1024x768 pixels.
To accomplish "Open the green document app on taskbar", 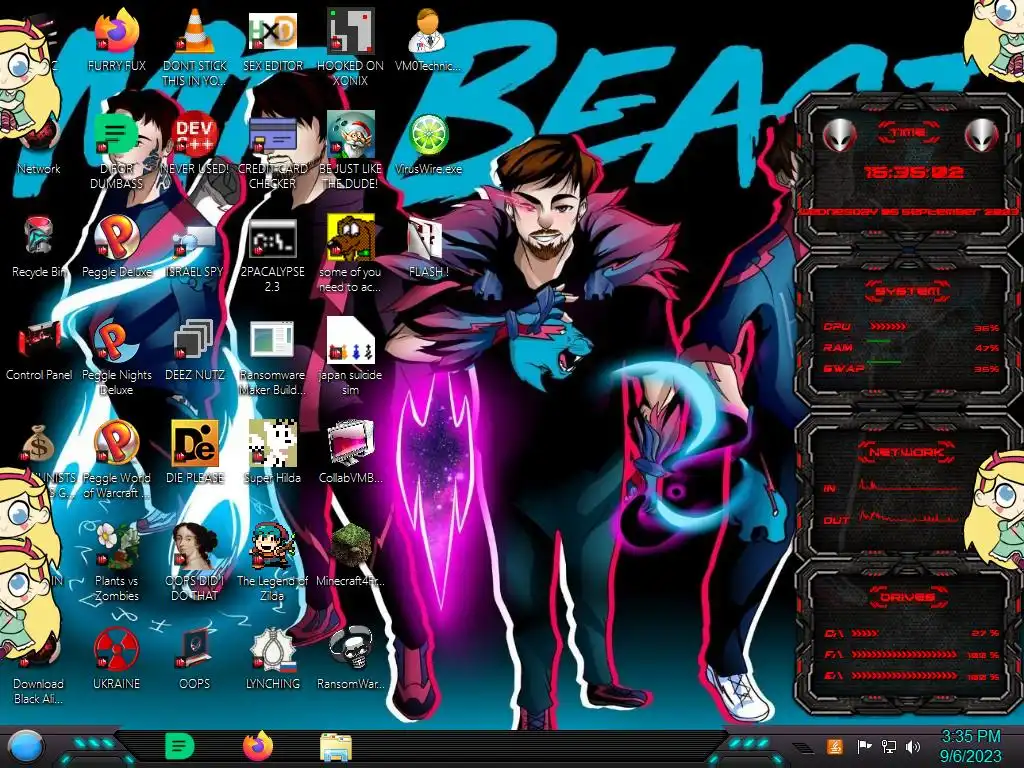I will pos(179,746).
